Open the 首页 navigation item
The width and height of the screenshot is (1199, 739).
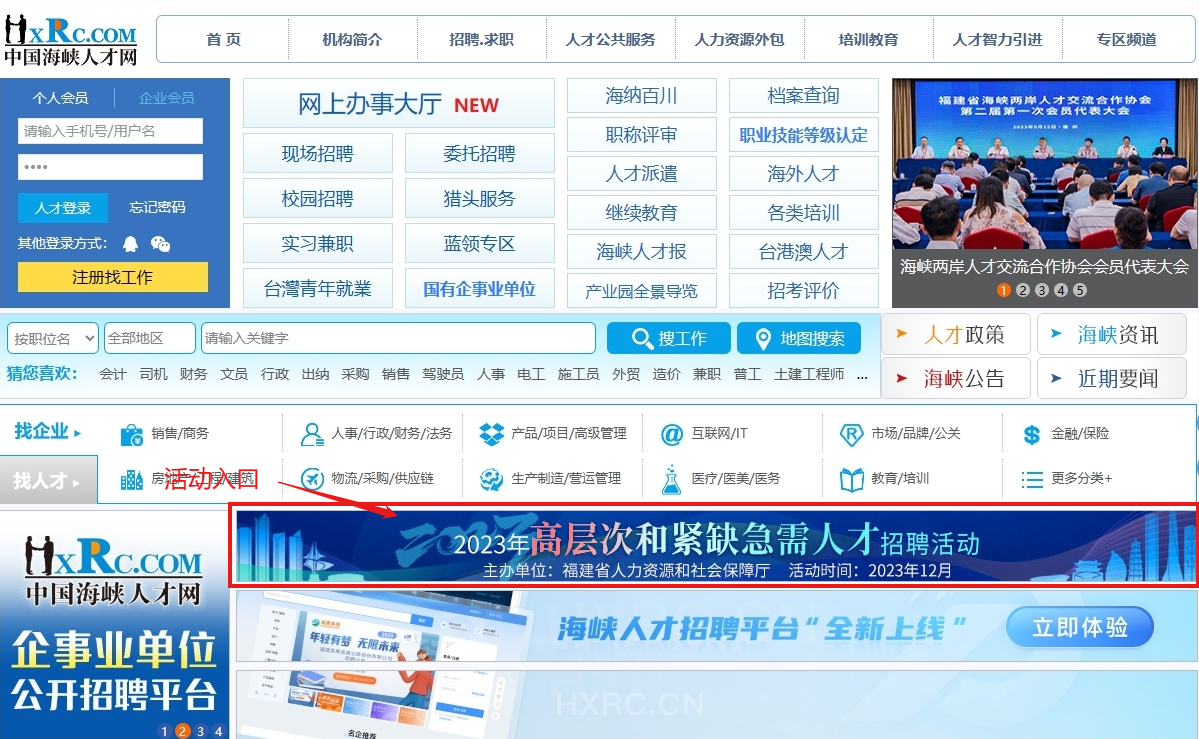click(x=223, y=40)
